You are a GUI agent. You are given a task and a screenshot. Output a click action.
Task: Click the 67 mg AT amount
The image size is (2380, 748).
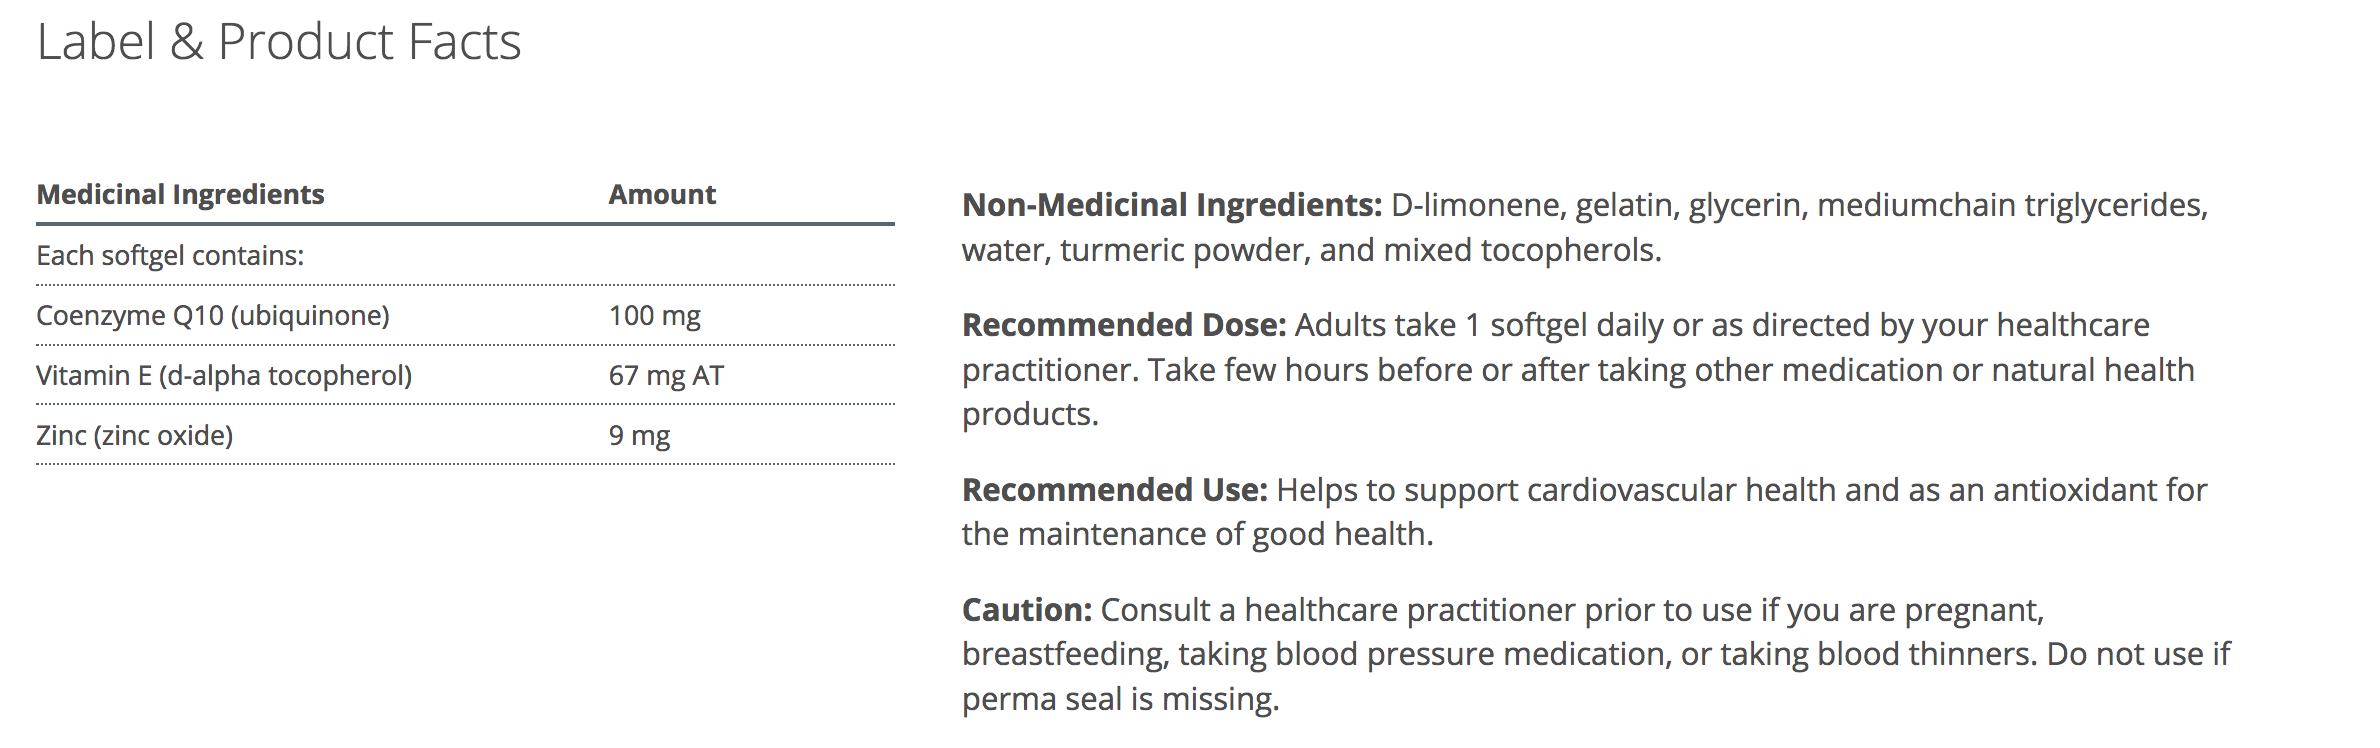[666, 376]
